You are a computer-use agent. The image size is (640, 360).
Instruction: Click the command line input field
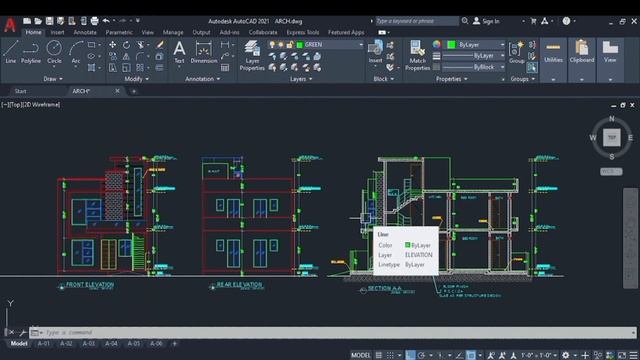332,333
